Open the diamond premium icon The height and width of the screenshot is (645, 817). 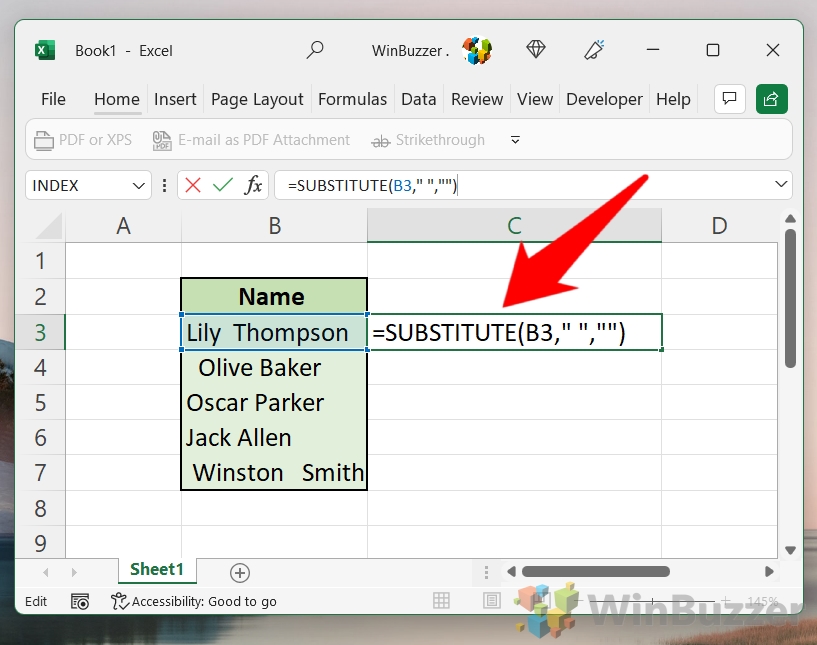[x=536, y=50]
